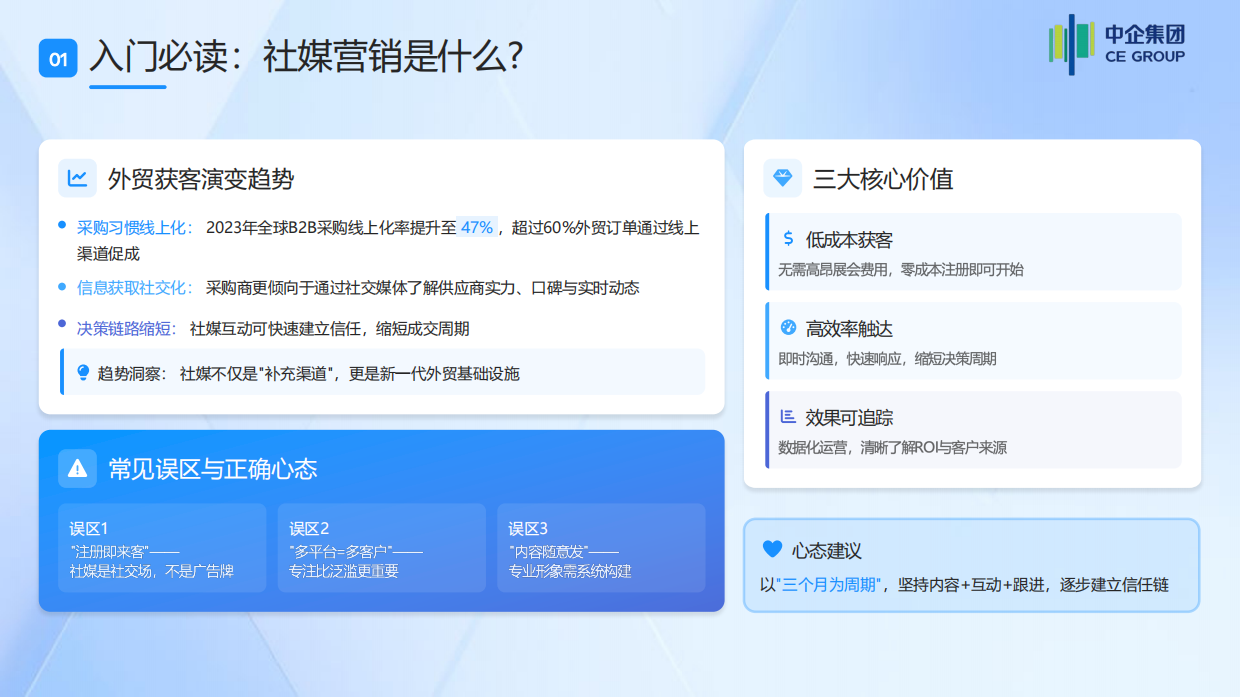Click the warning triangle icon on 常见误区与正确心态
This screenshot has height=697, width=1240.
pos(77,468)
